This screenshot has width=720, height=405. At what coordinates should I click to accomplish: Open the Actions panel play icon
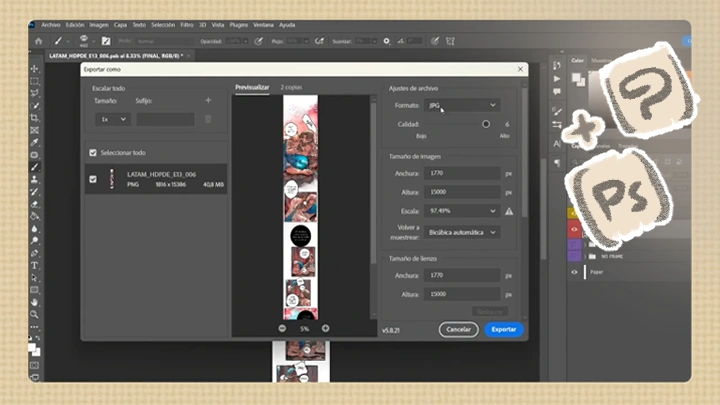coord(557,79)
